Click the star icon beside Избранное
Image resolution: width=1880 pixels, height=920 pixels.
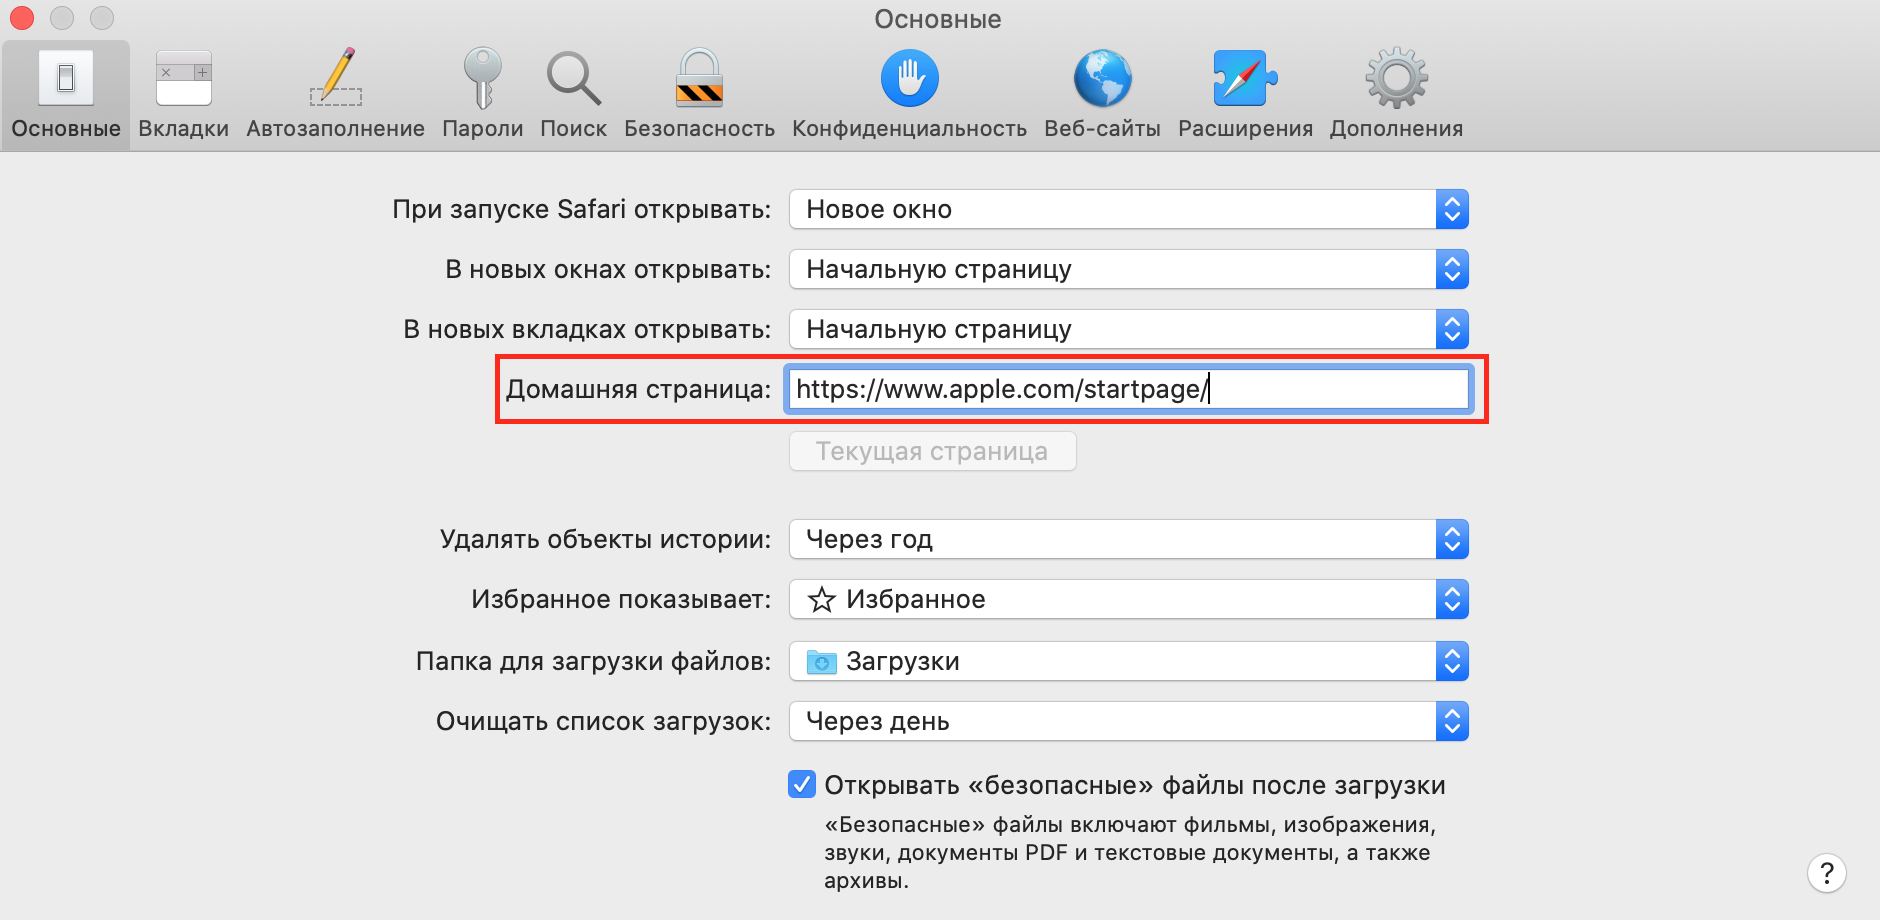coord(822,600)
